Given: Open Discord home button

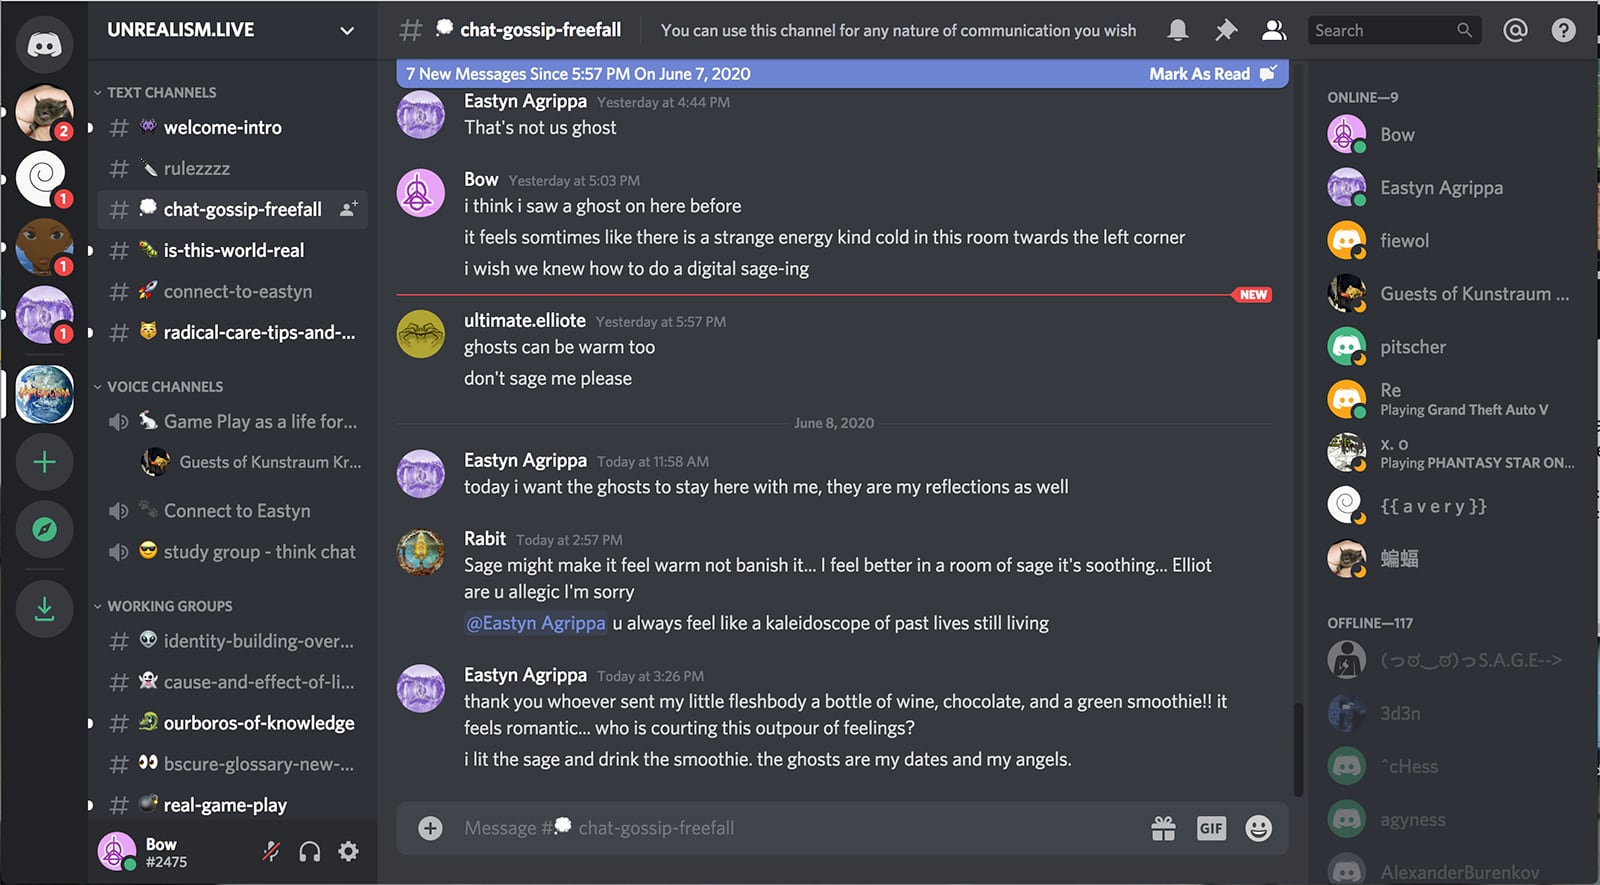Looking at the screenshot, I should pyautogui.click(x=44, y=44).
